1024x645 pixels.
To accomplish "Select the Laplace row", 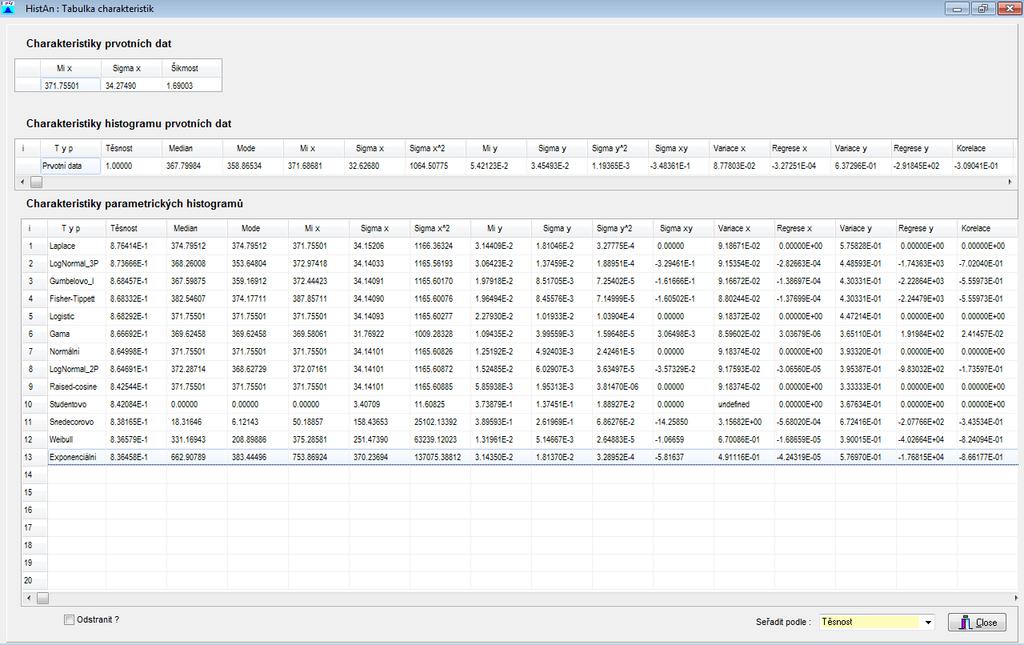I will [520, 246].
